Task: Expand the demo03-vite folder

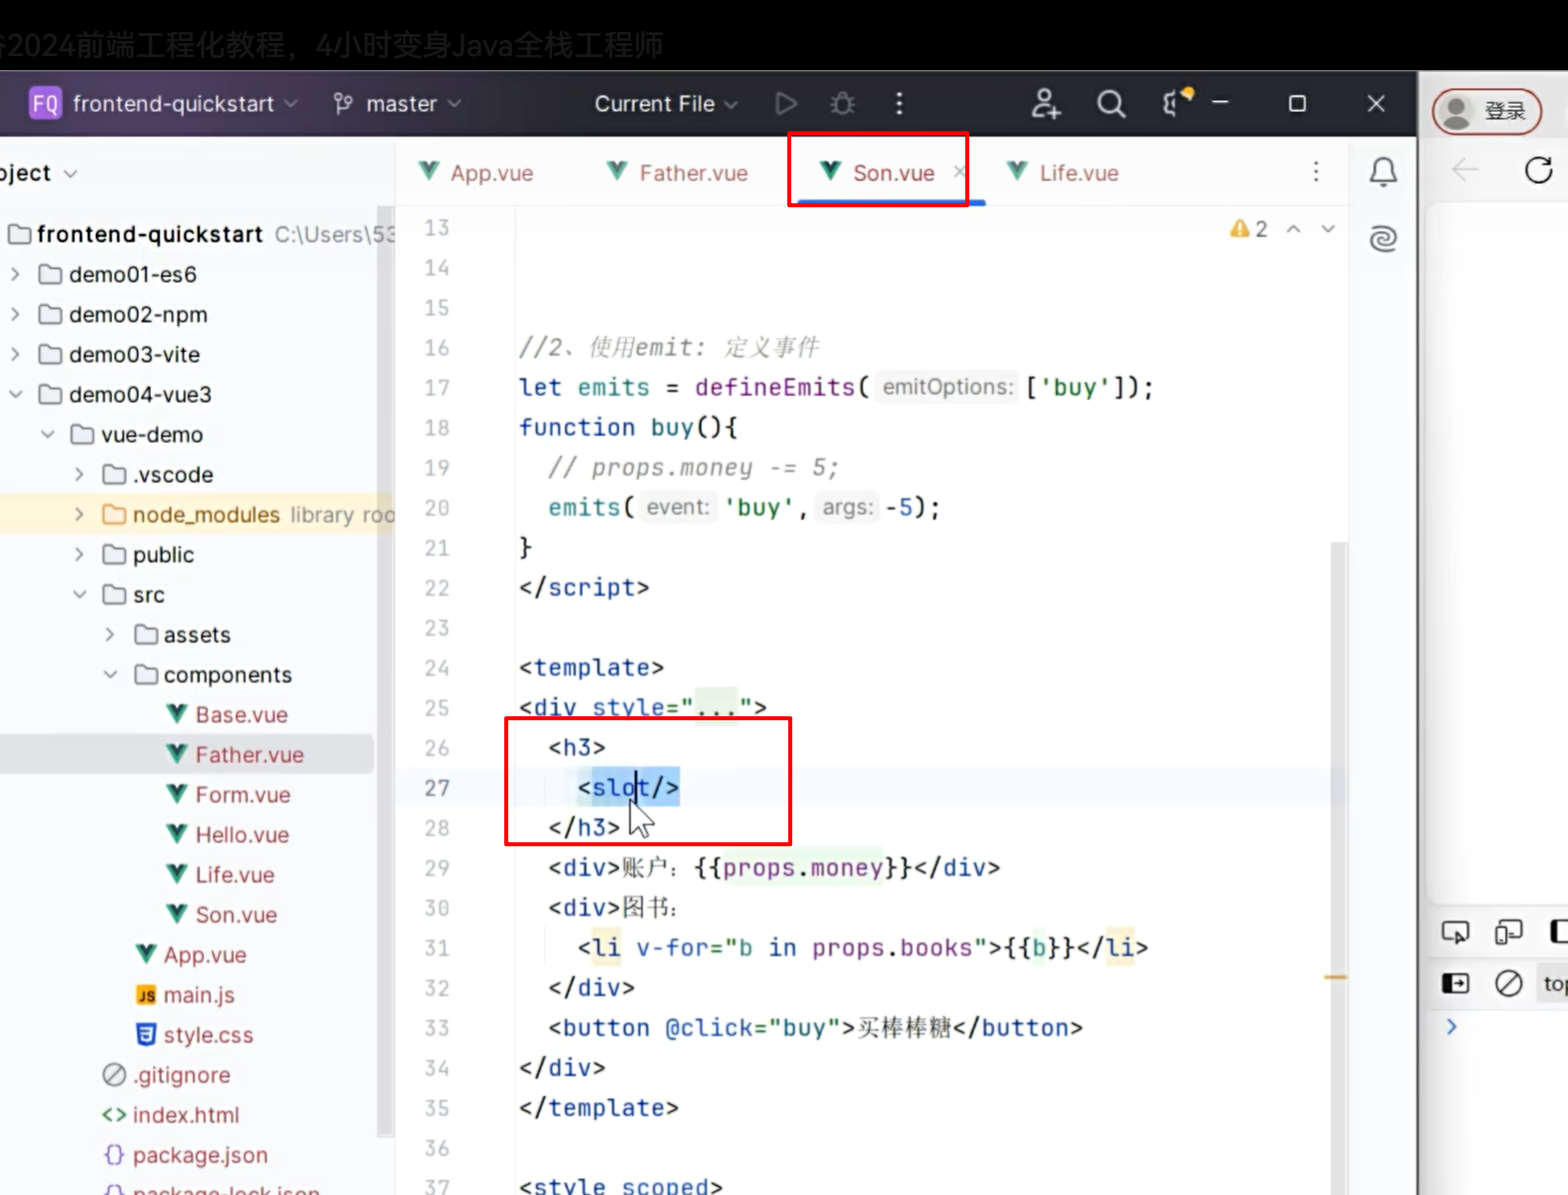Action: (x=15, y=354)
